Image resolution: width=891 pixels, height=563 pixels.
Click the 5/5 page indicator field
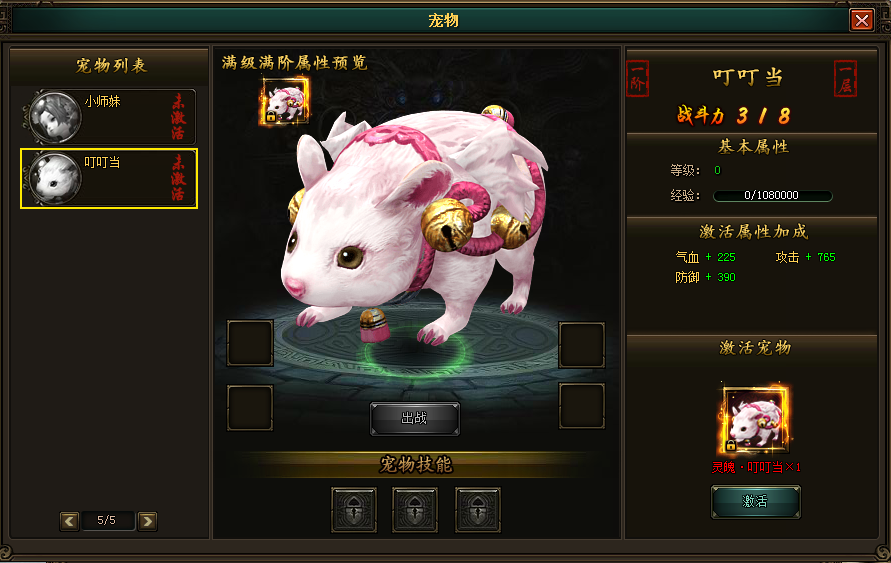107,520
